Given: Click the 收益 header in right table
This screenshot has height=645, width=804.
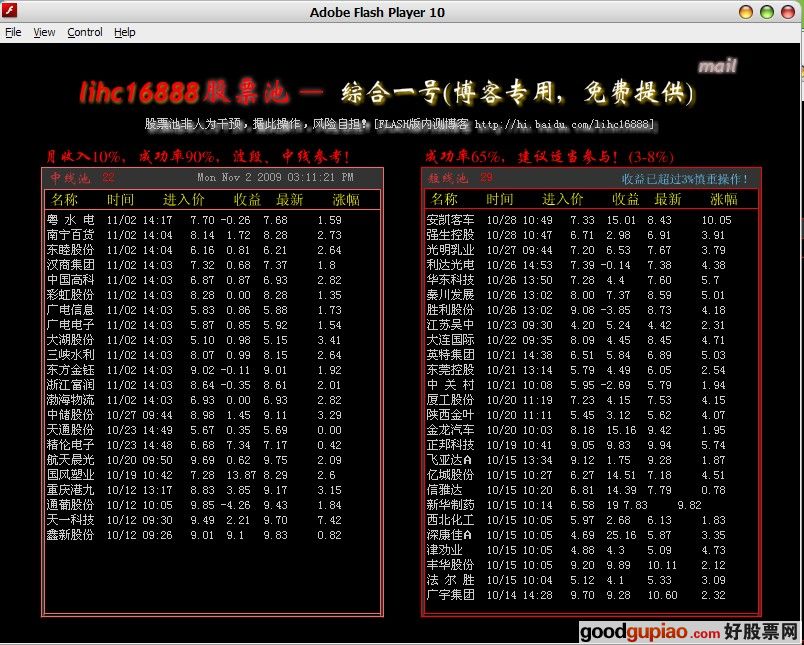Looking at the screenshot, I should pyautogui.click(x=626, y=199).
